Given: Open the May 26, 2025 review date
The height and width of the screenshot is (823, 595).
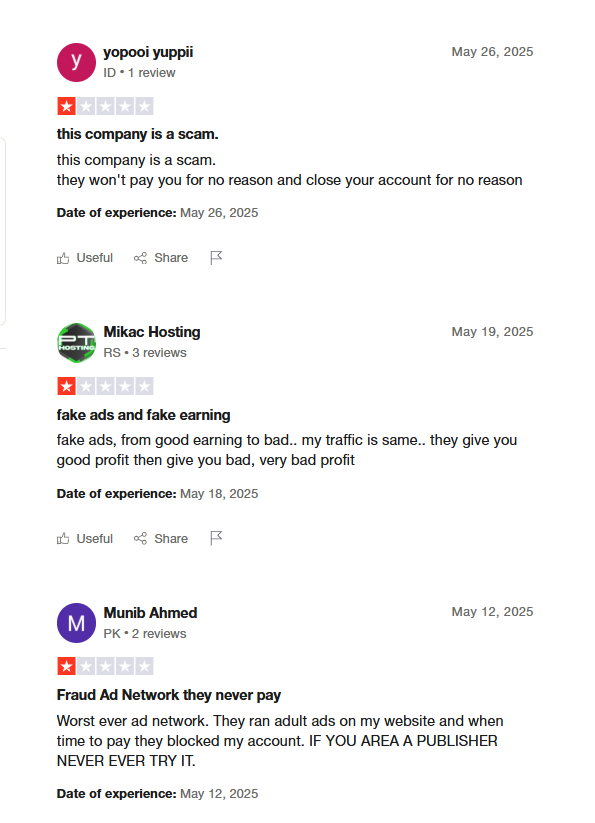Looking at the screenshot, I should (492, 52).
